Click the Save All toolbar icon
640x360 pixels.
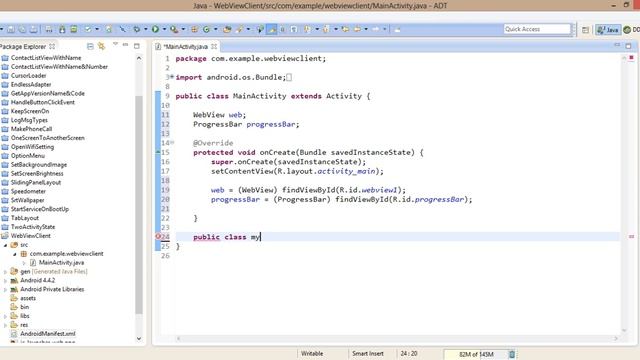[22, 29]
